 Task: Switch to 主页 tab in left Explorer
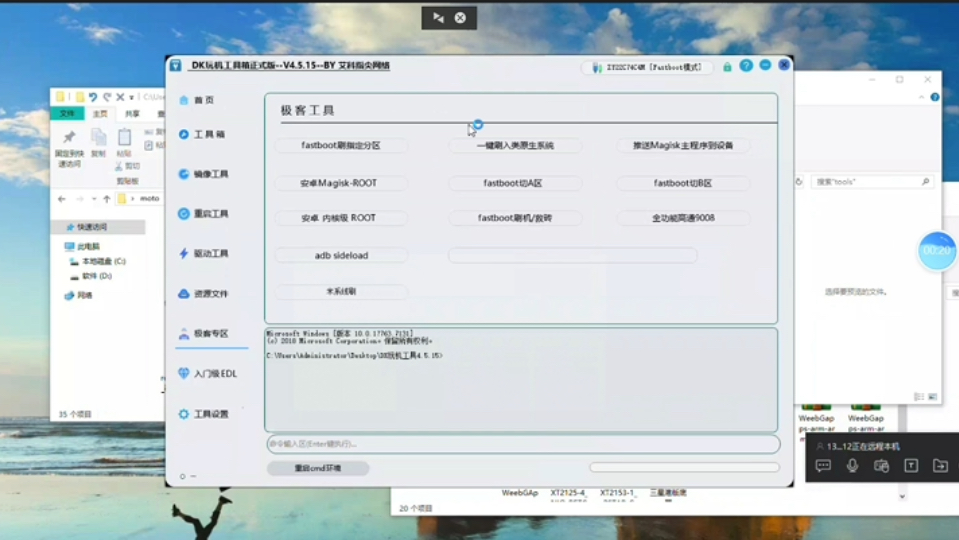coord(100,114)
